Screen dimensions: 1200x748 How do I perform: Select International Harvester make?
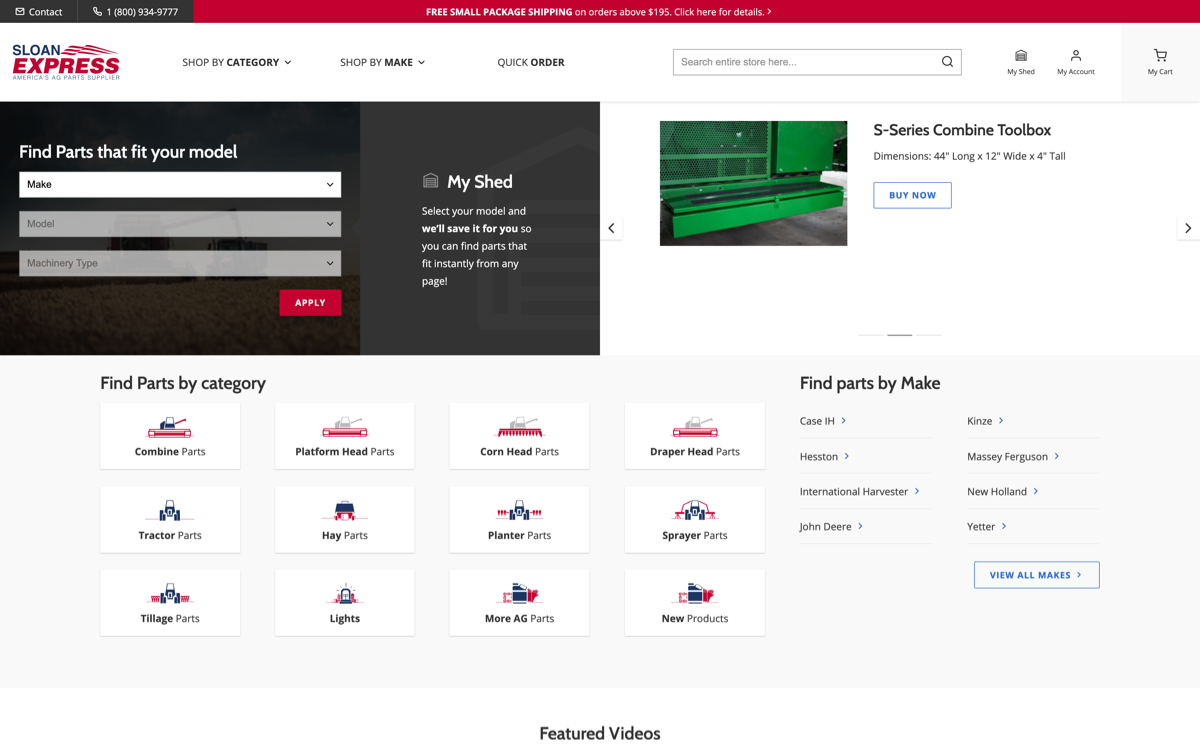point(859,491)
